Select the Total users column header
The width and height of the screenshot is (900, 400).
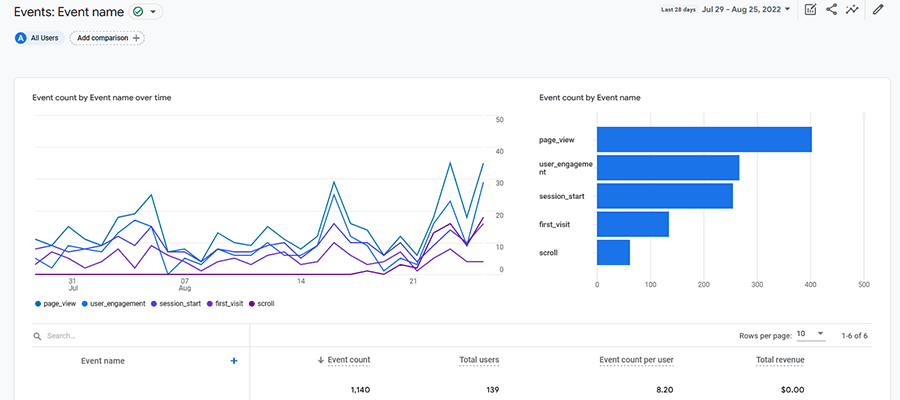(479, 360)
